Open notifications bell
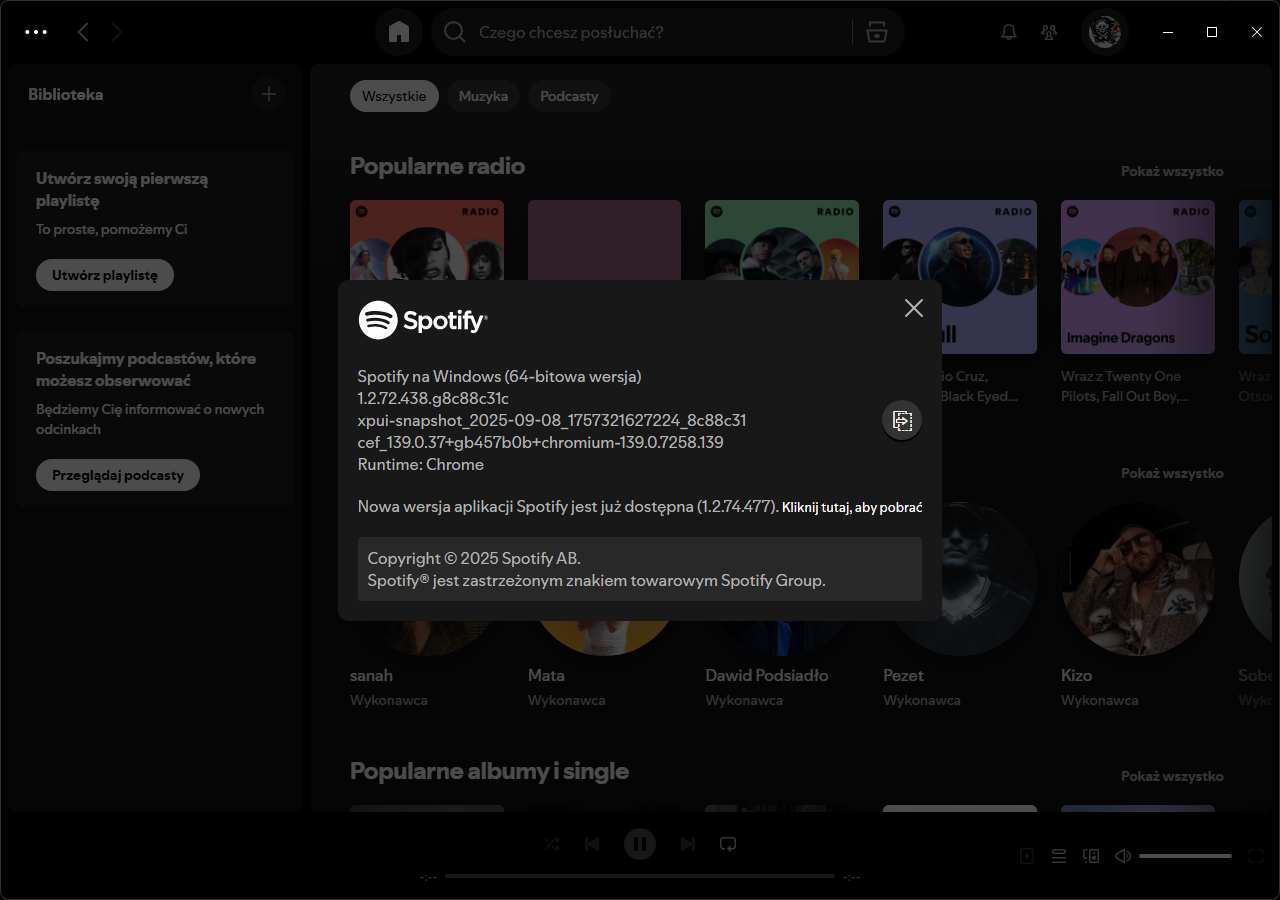 1009,32
